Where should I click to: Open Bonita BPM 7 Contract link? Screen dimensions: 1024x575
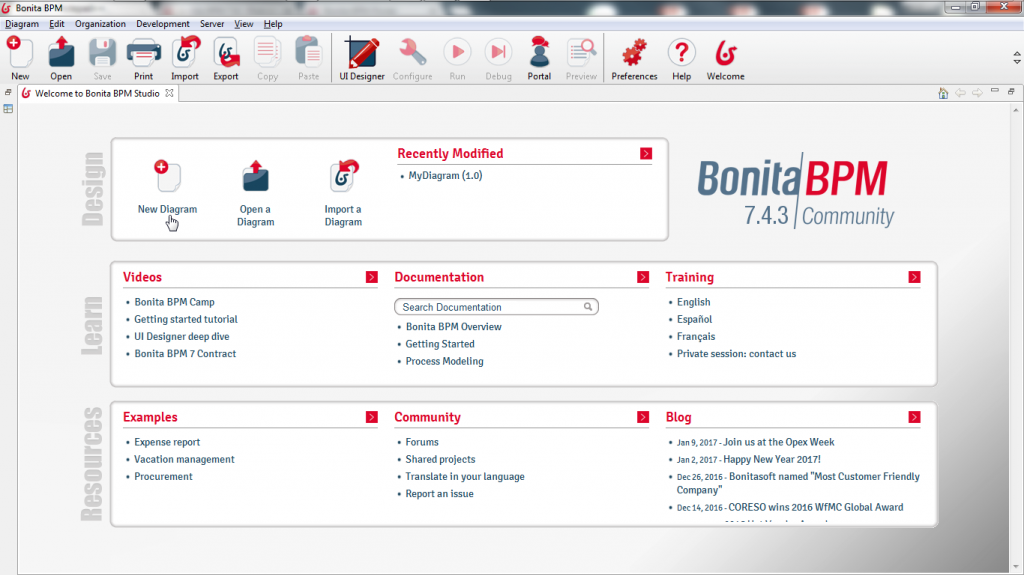[x=185, y=353]
